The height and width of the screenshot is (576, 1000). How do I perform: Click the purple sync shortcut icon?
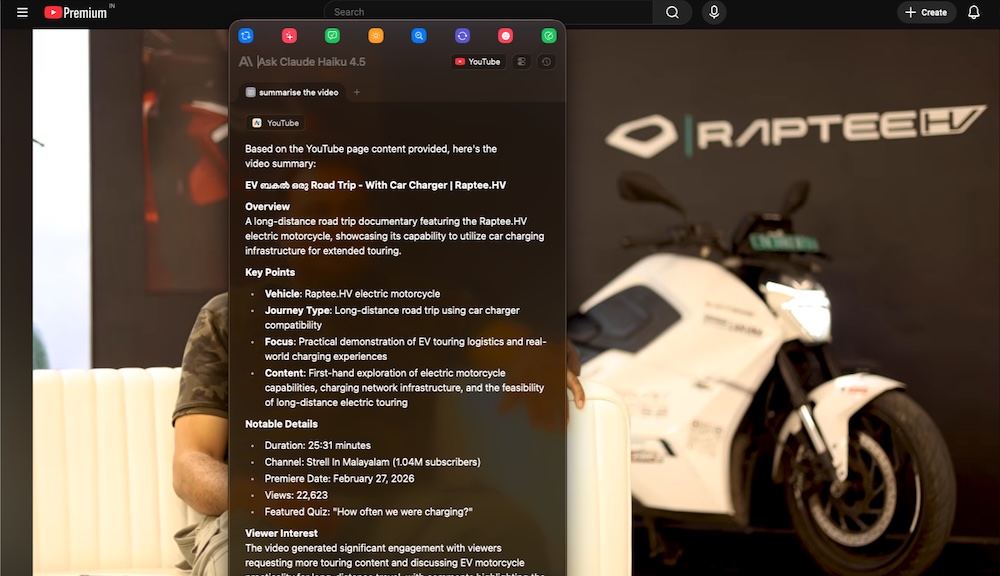click(x=462, y=36)
